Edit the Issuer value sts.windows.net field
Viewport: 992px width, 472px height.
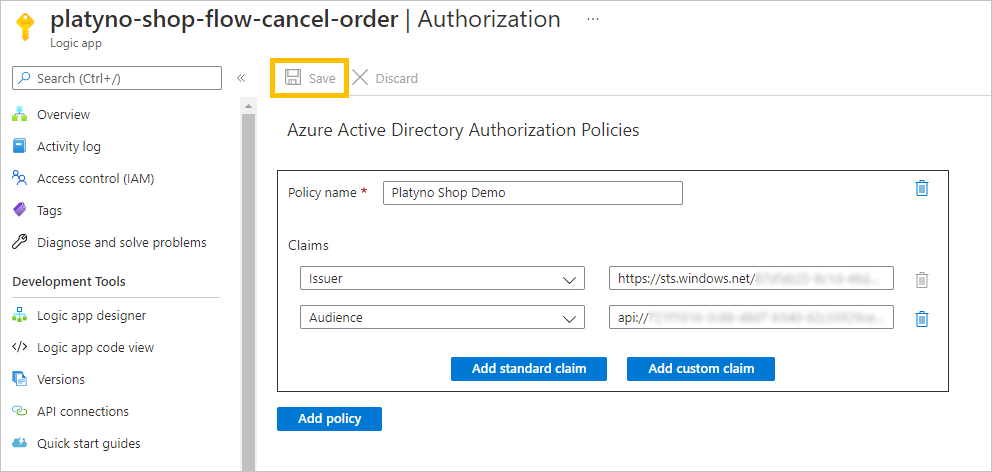point(752,278)
